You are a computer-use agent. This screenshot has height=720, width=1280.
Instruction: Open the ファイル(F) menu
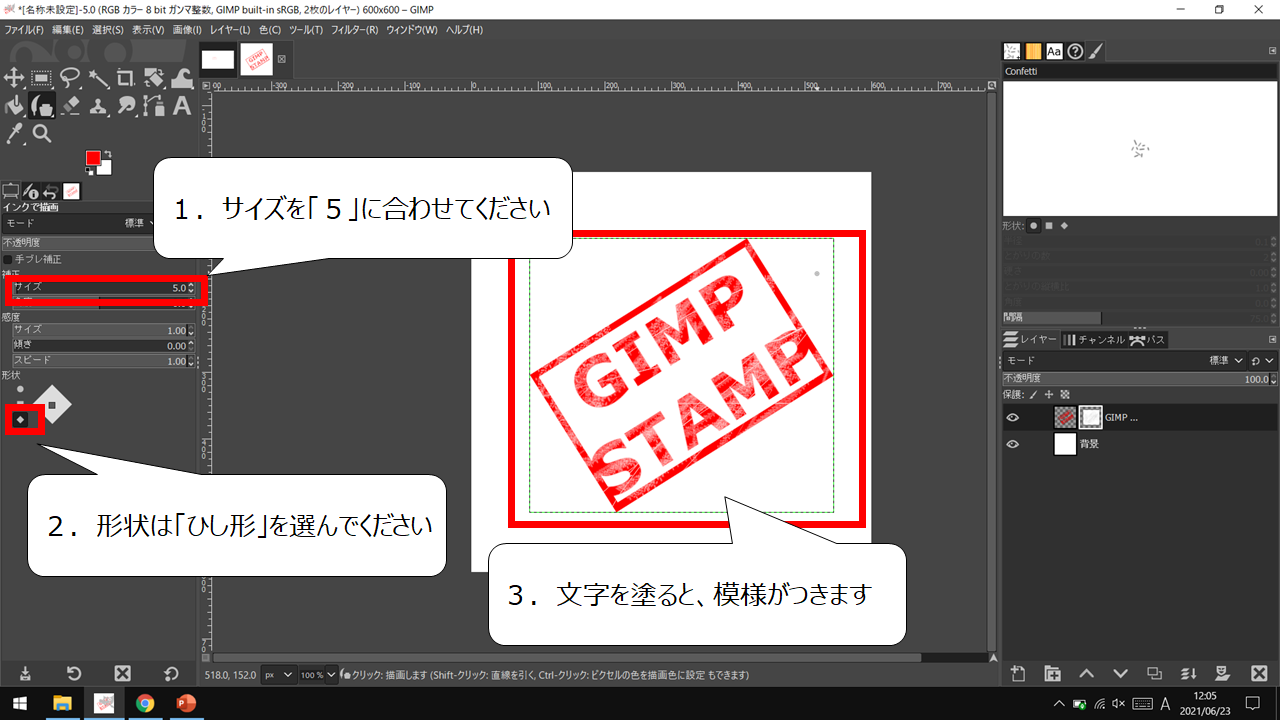tap(24, 30)
